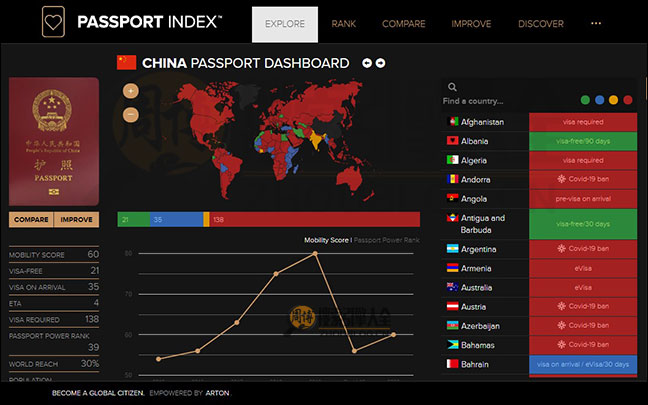Click the Passport Index heart logo
This screenshot has width=648, height=405.
[54, 22]
